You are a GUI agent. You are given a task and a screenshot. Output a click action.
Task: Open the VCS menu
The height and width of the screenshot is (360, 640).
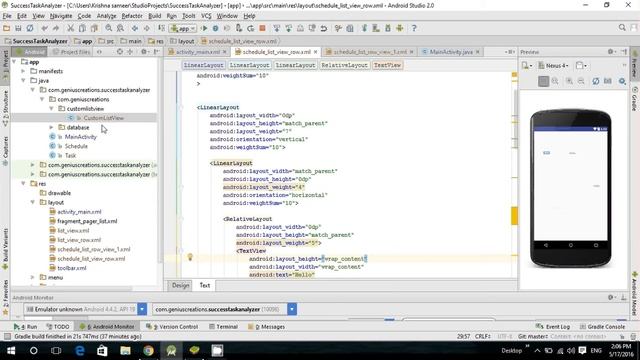click(206, 16)
